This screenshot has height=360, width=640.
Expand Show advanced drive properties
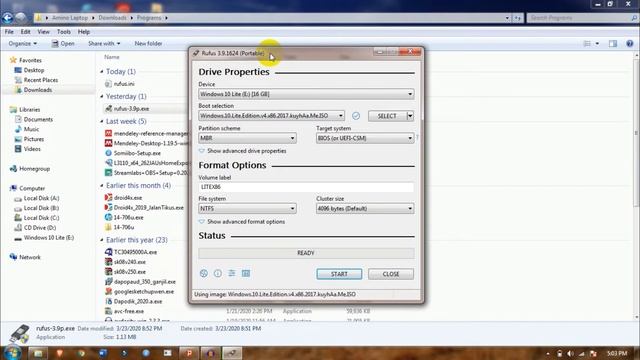(x=242, y=151)
